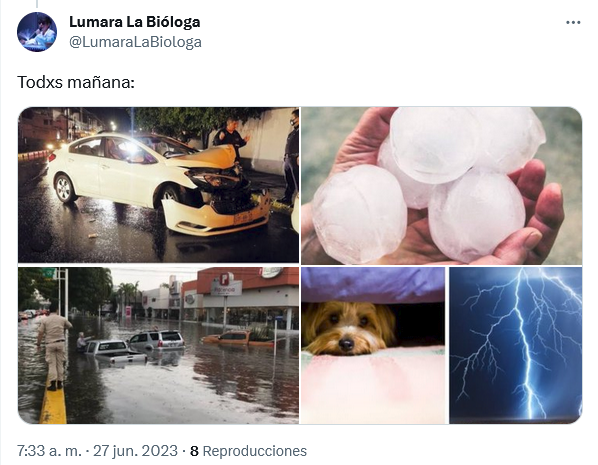
Task: Click the 8 Reproducciones view count
Action: click(x=248, y=451)
